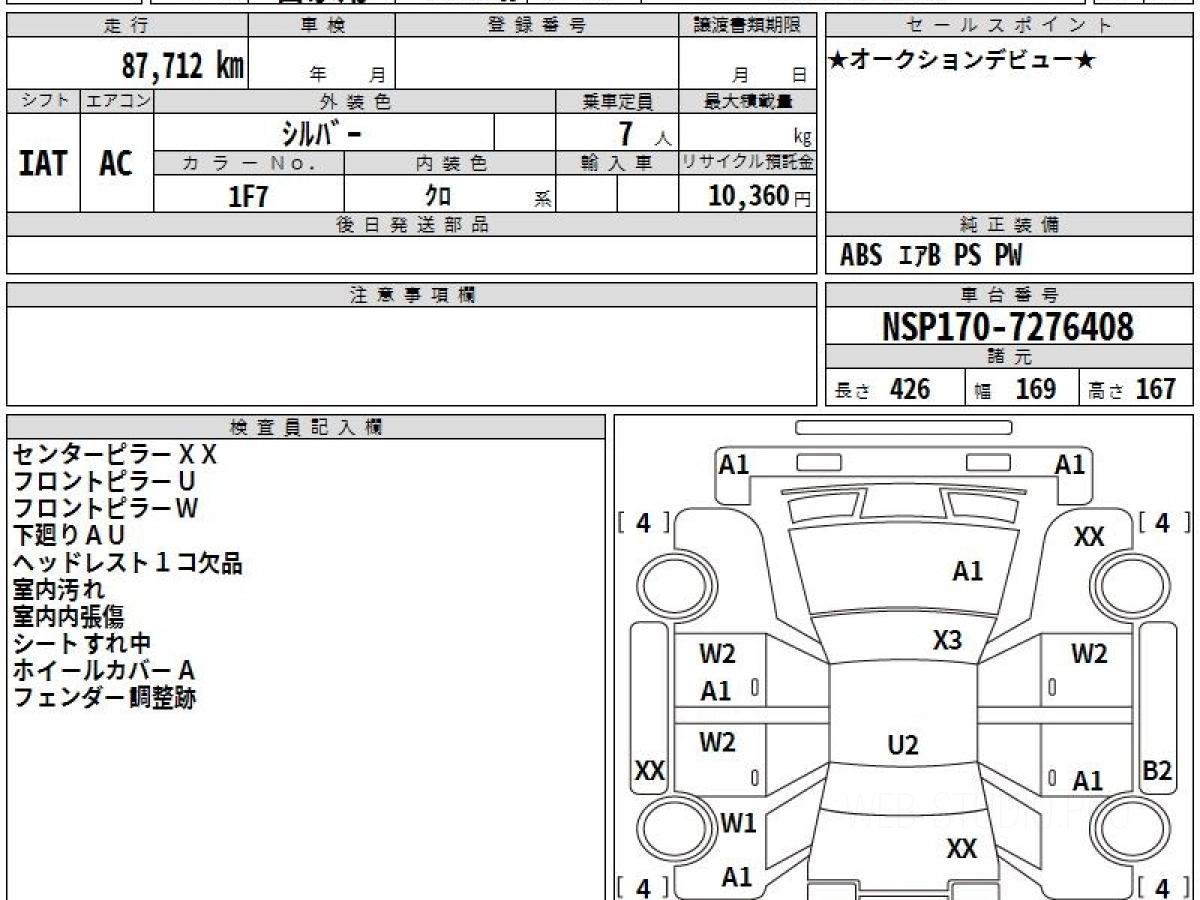Screen dimensions: 1200x900
Task: Click the 検査員記入欄 header
Action: coord(306,427)
